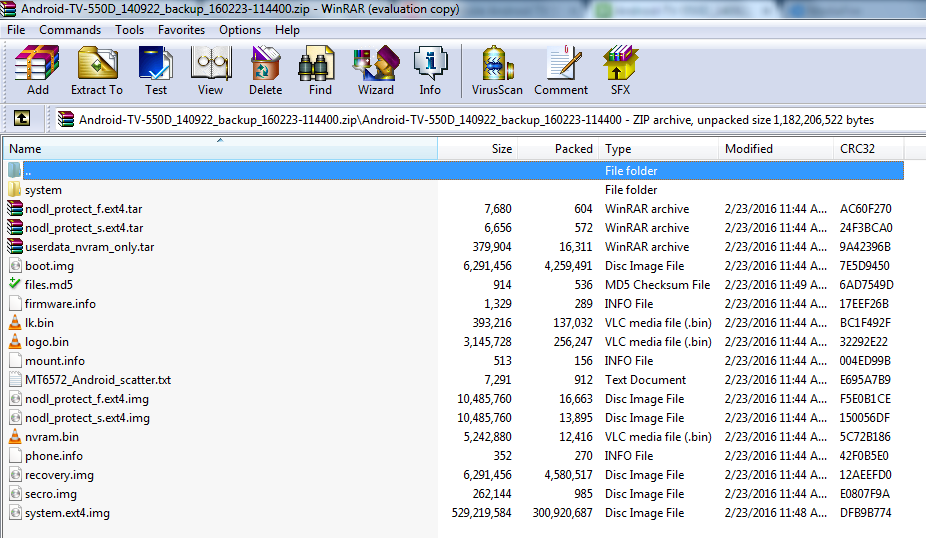
Task: Select the system folder icon
Action: 15,190
